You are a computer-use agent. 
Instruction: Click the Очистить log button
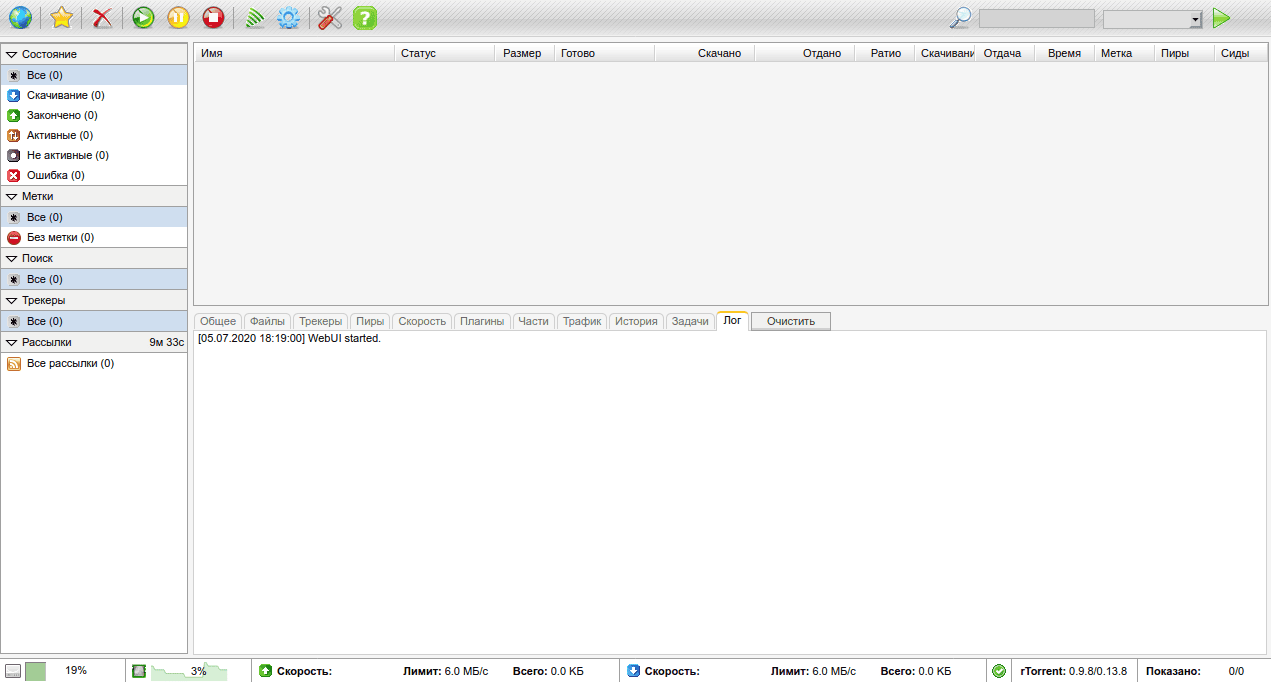[x=791, y=321]
